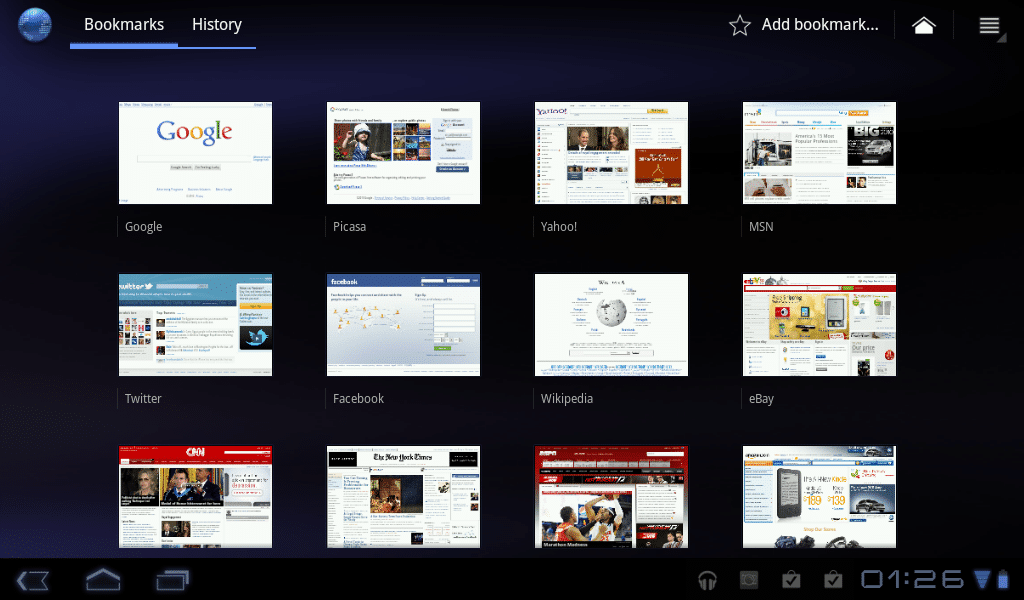Tap the second checkmark bag notification icon

833,580
